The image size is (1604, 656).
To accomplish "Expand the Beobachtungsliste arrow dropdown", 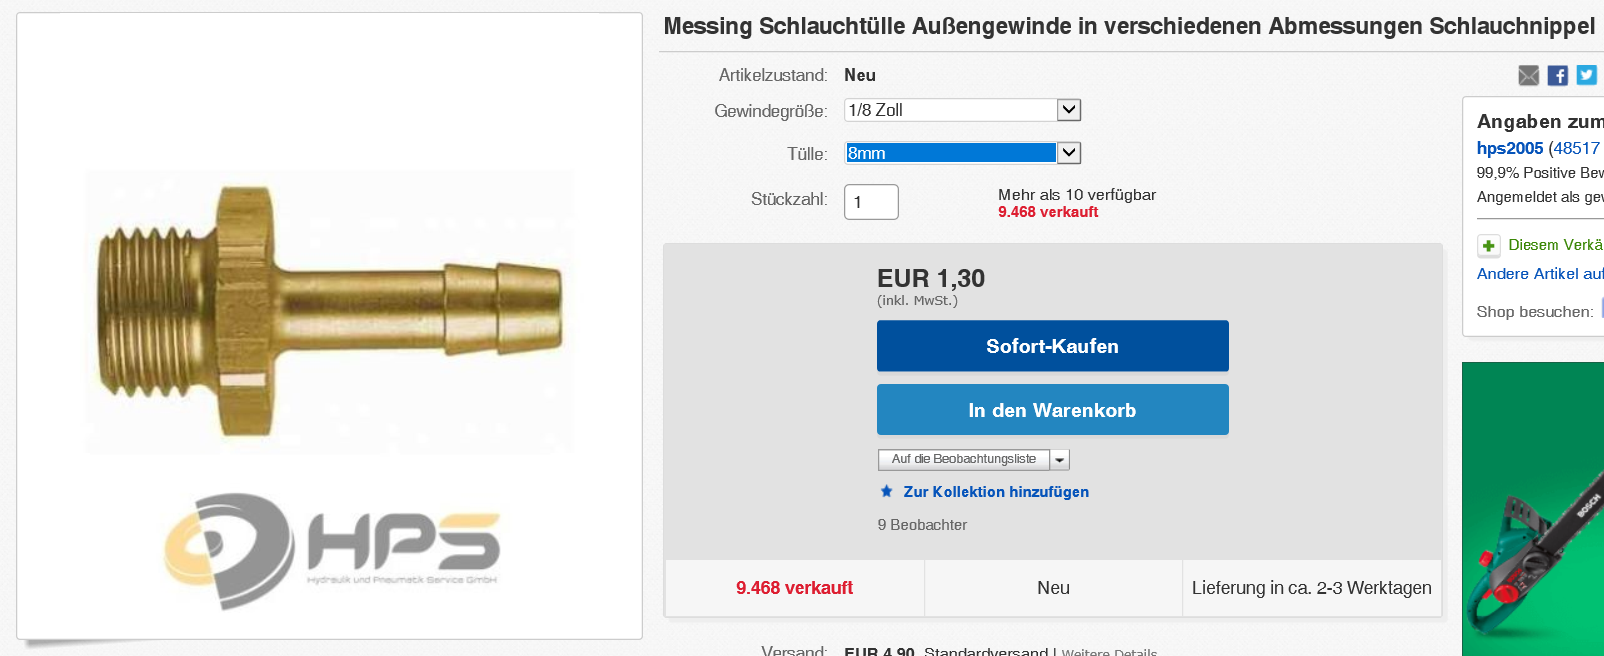I will pos(1060,460).
